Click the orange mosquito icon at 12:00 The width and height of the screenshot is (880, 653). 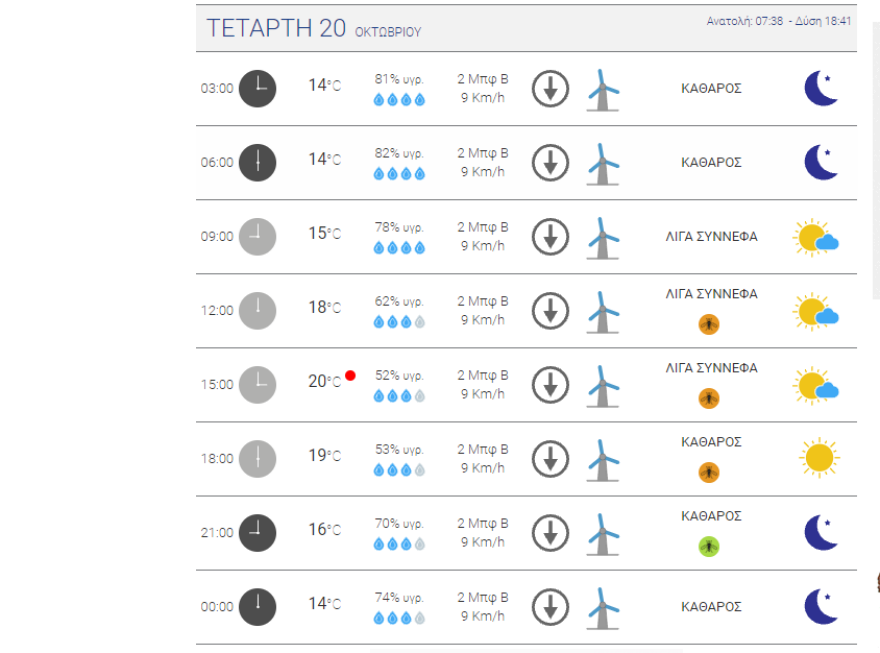point(709,324)
